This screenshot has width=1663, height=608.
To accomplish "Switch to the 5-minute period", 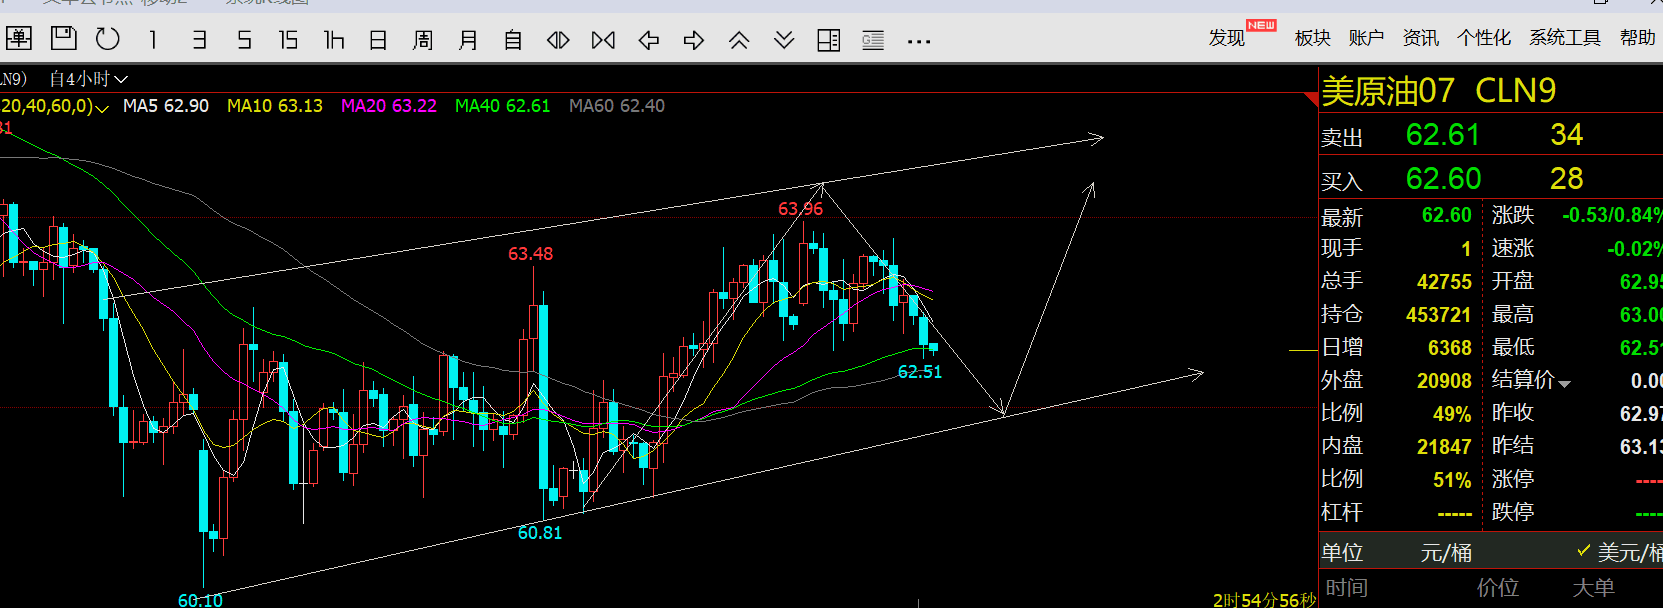I will click(x=244, y=40).
